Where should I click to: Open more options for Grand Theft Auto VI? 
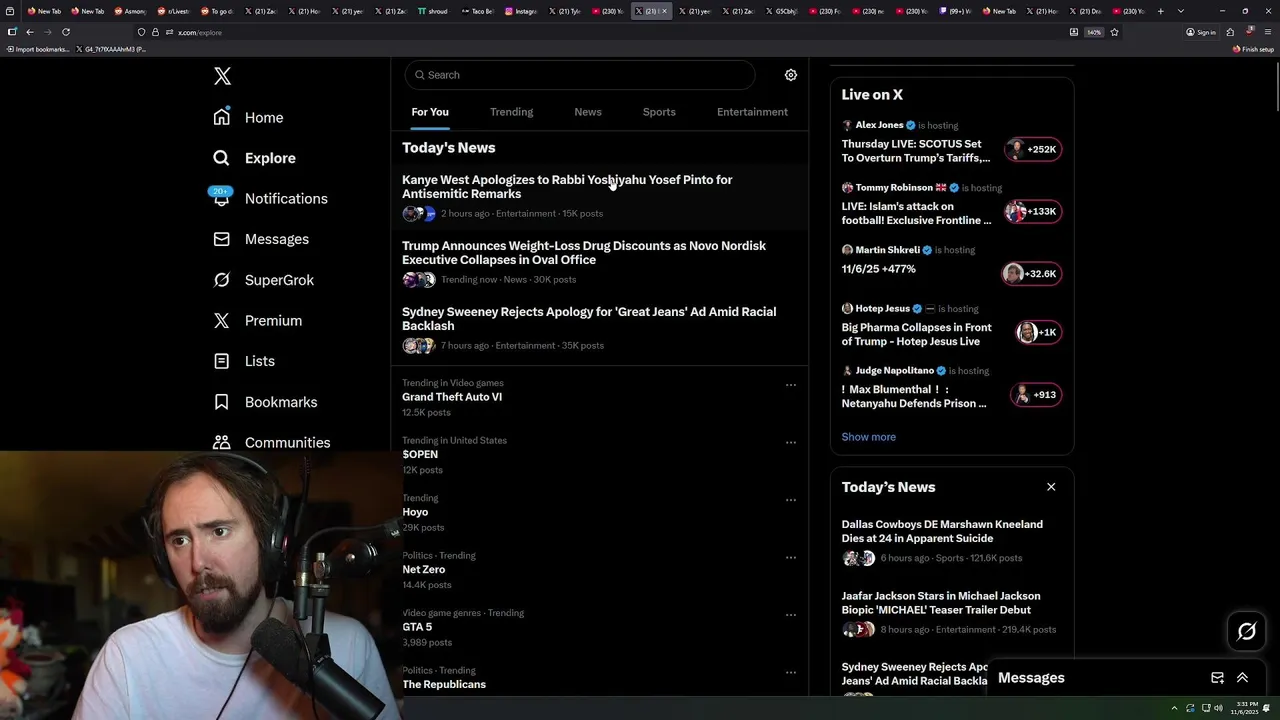coord(790,385)
